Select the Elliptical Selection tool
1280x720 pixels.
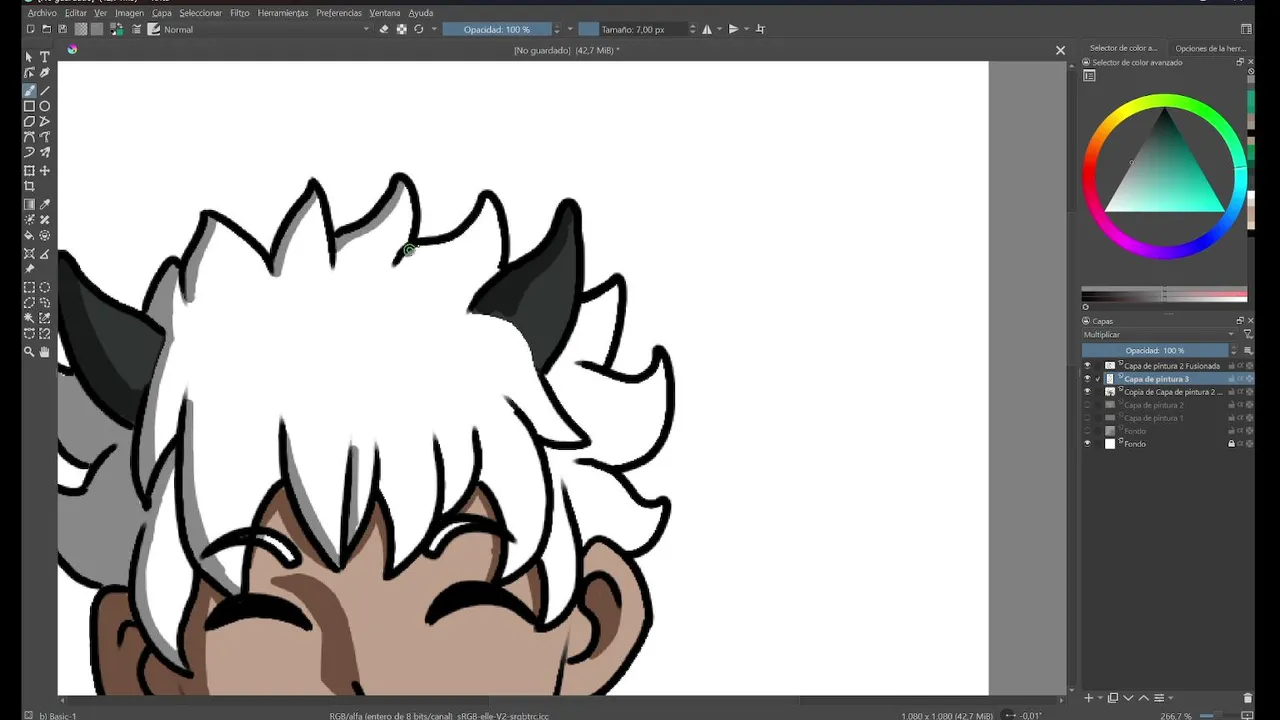(x=45, y=287)
